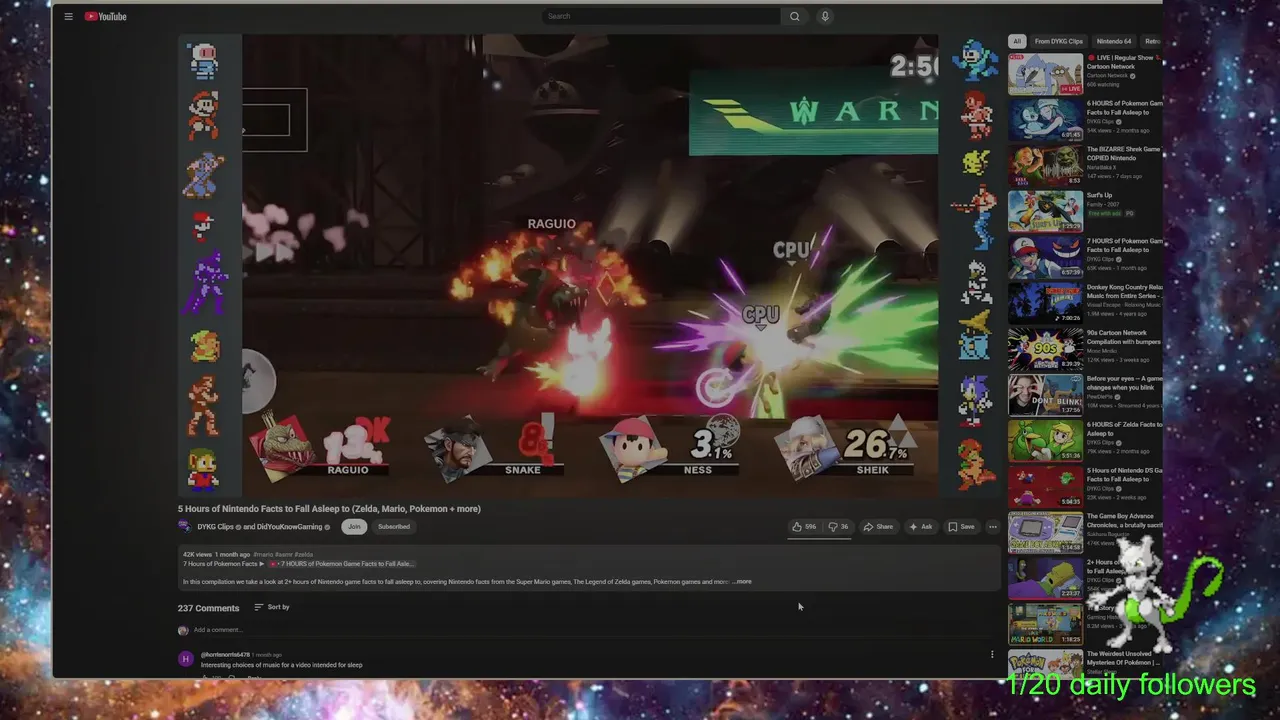Open options menu for hornfenorris comment
1280x720 pixels.
(992, 655)
